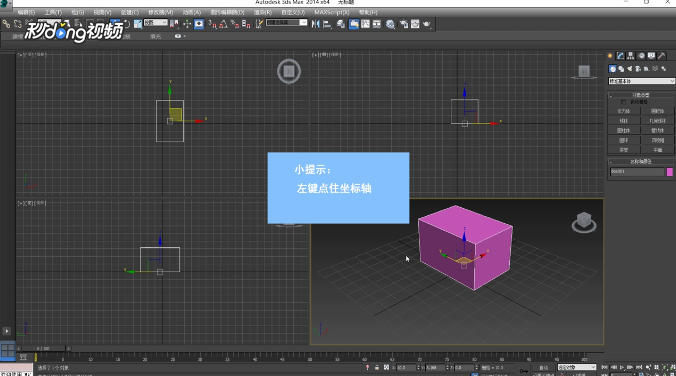Toggle Spinner Snap
This screenshot has width=676, height=376.
click(246, 24)
